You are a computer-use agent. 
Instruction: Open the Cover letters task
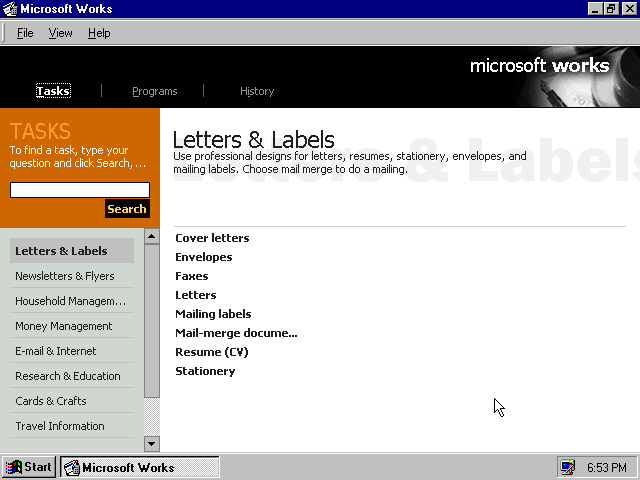(x=212, y=238)
